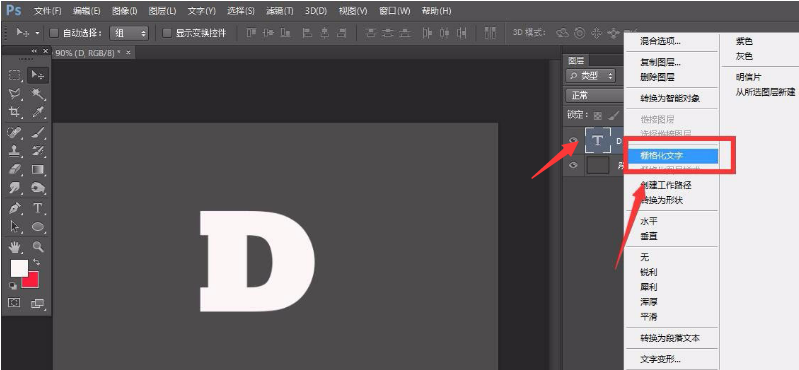Image resolution: width=799 pixels, height=370 pixels.
Task: Open the 正常 blend mode dropdown
Action: point(594,95)
